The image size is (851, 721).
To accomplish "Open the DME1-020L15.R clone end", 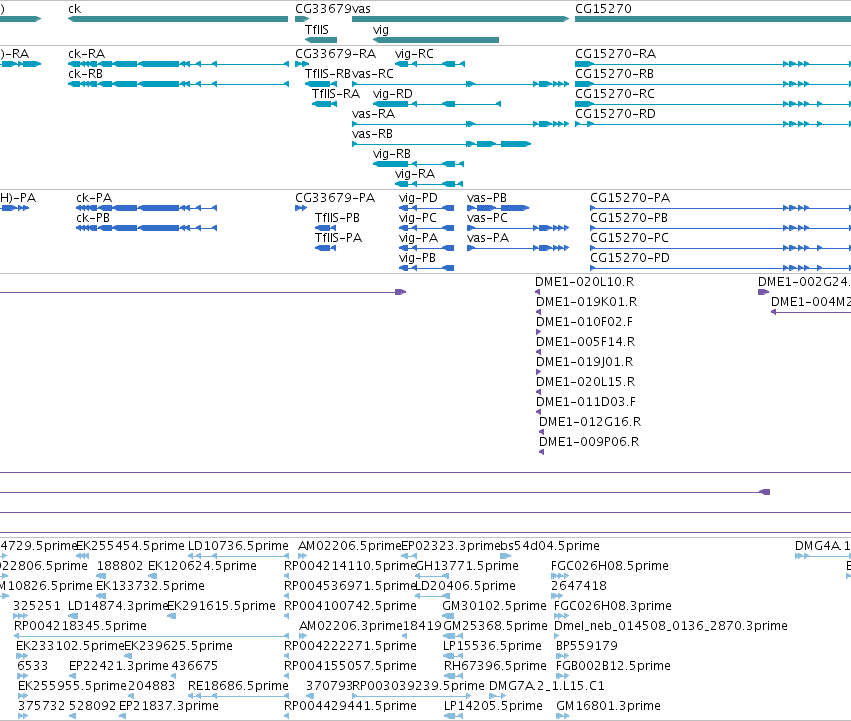I will [586, 382].
